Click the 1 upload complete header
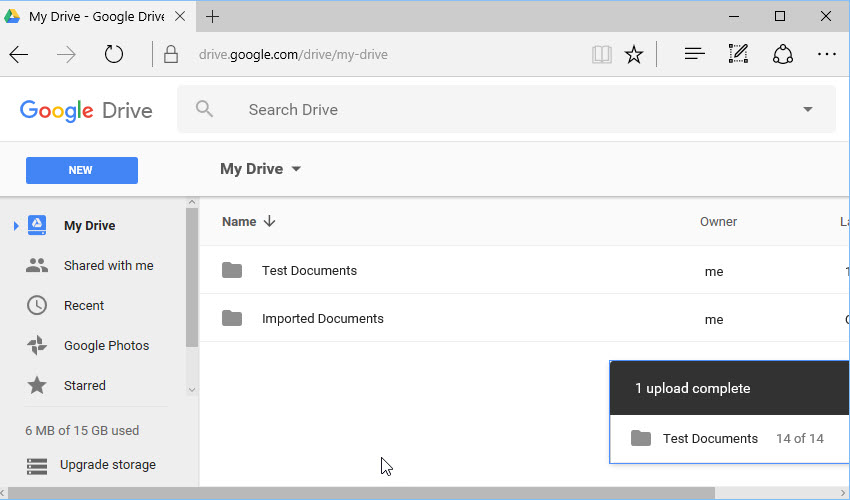This screenshot has width=850, height=500. 729,388
